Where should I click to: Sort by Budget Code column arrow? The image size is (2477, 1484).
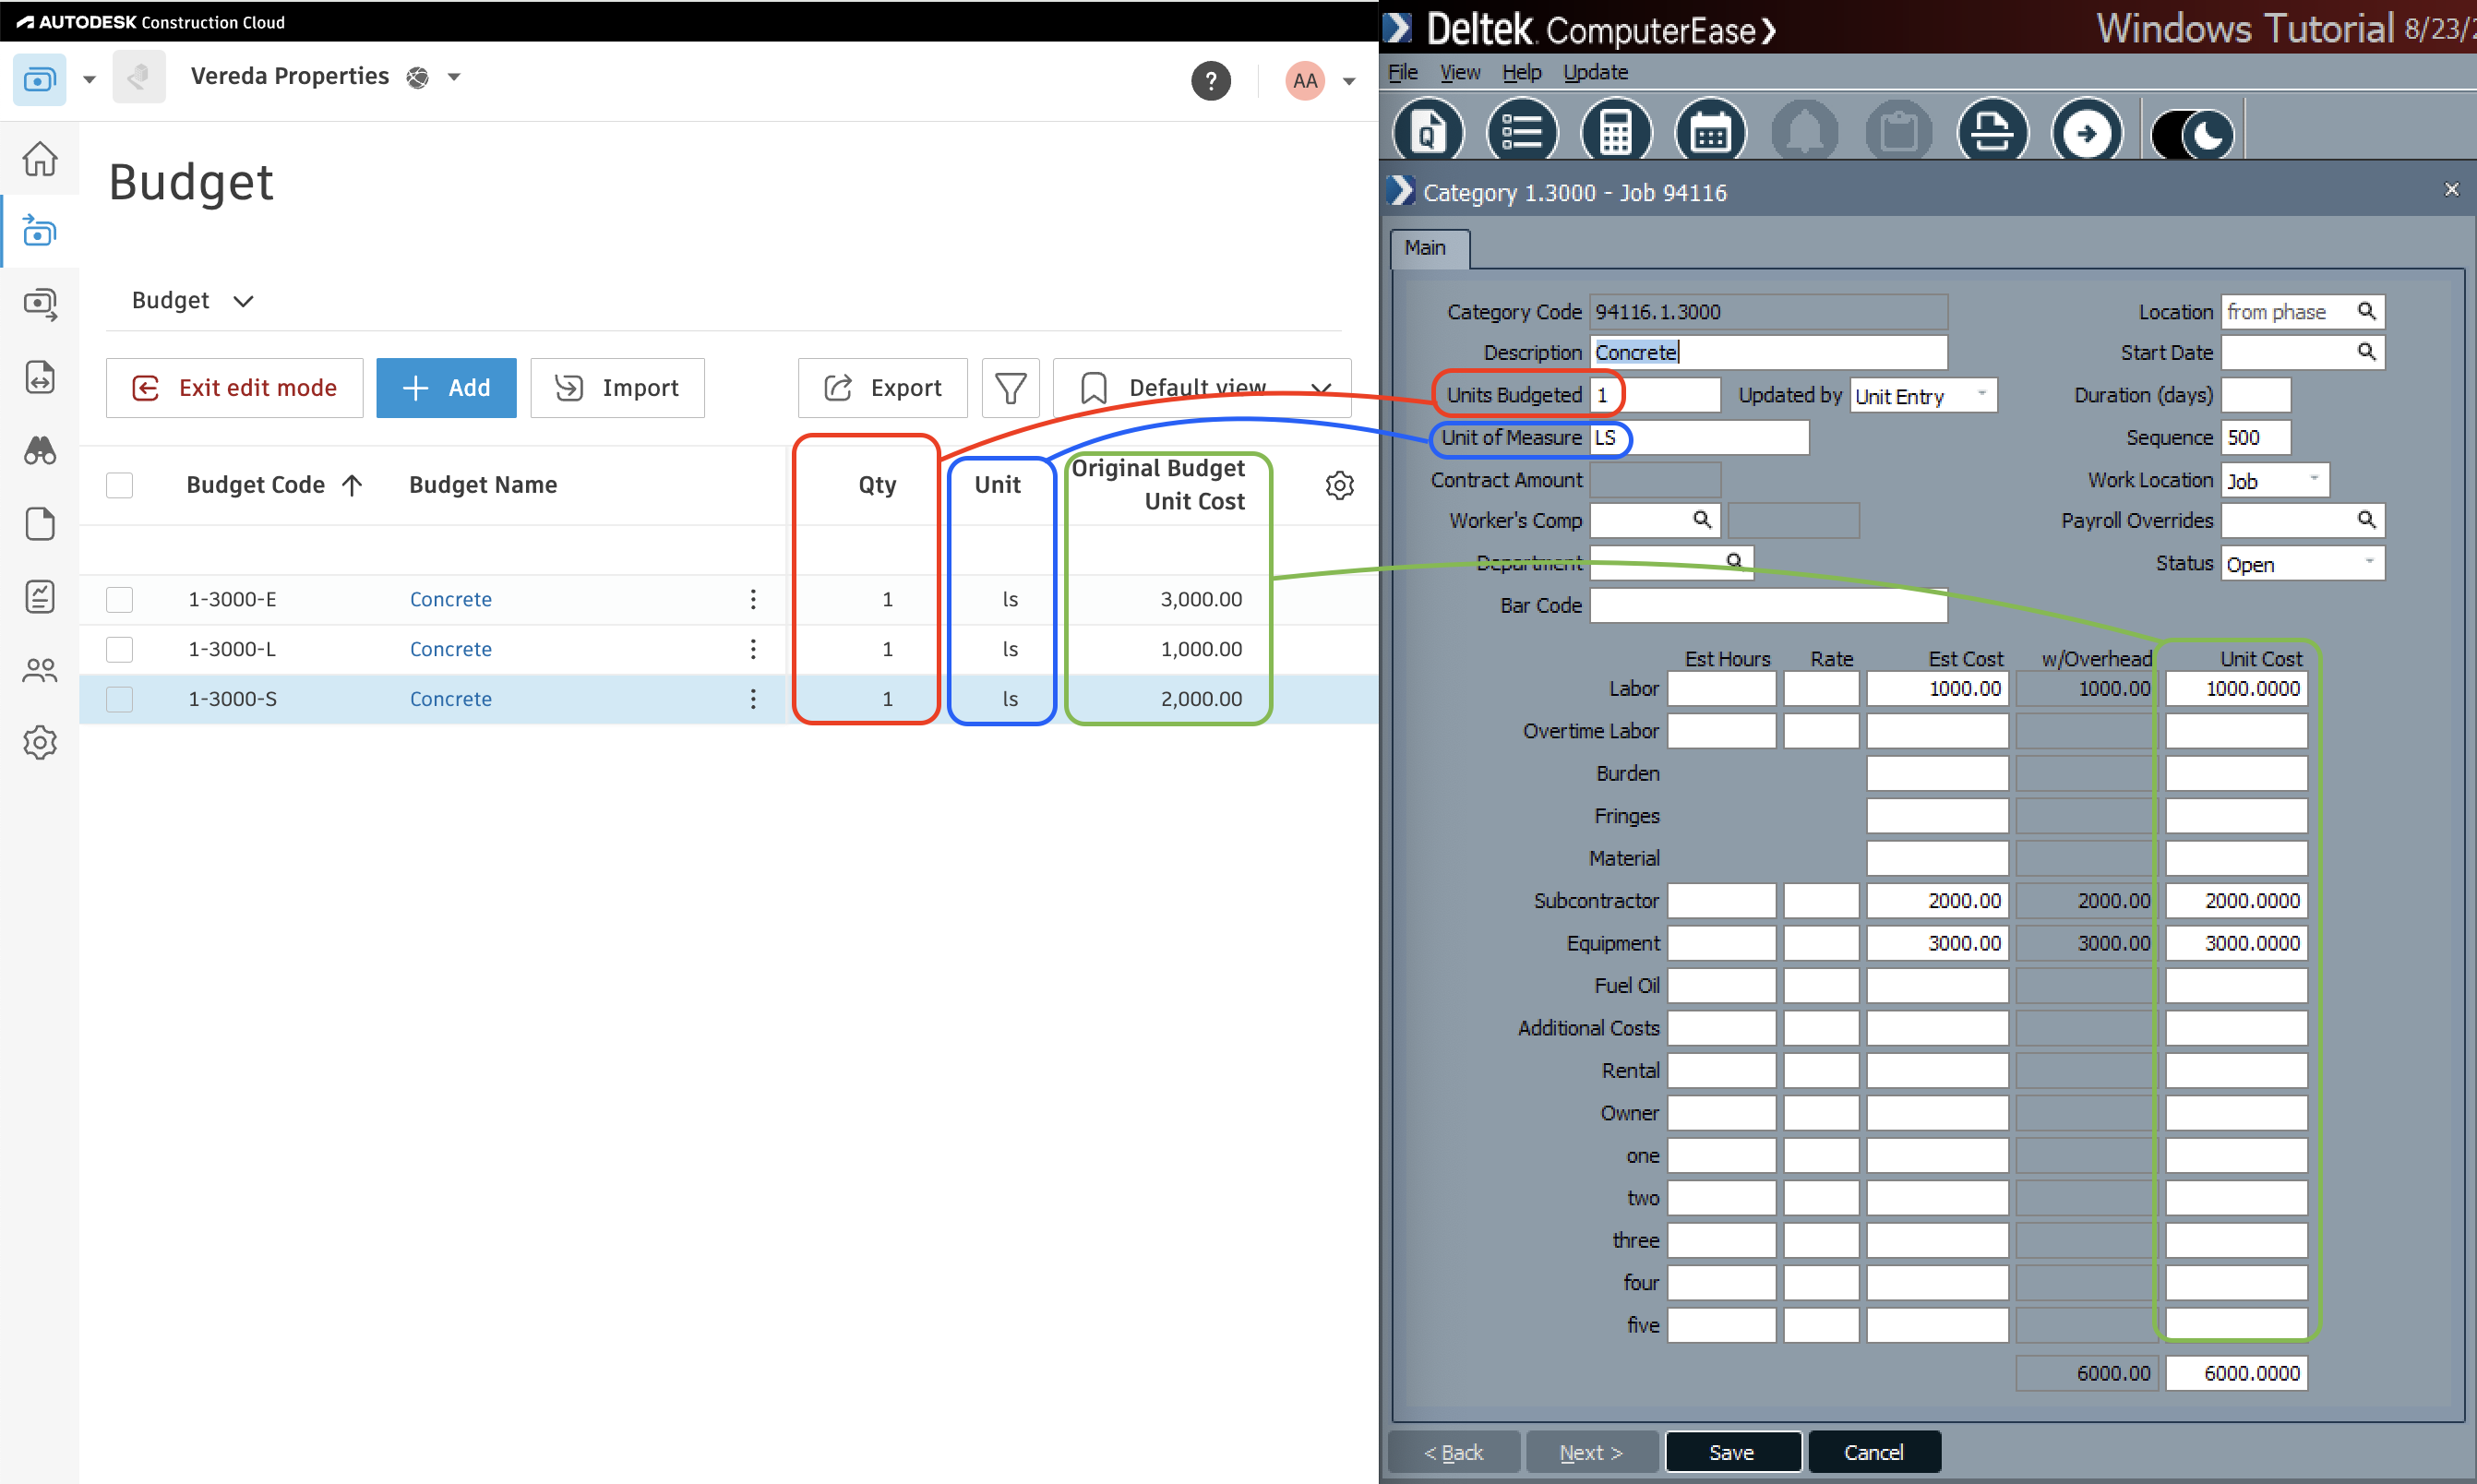pos(352,485)
